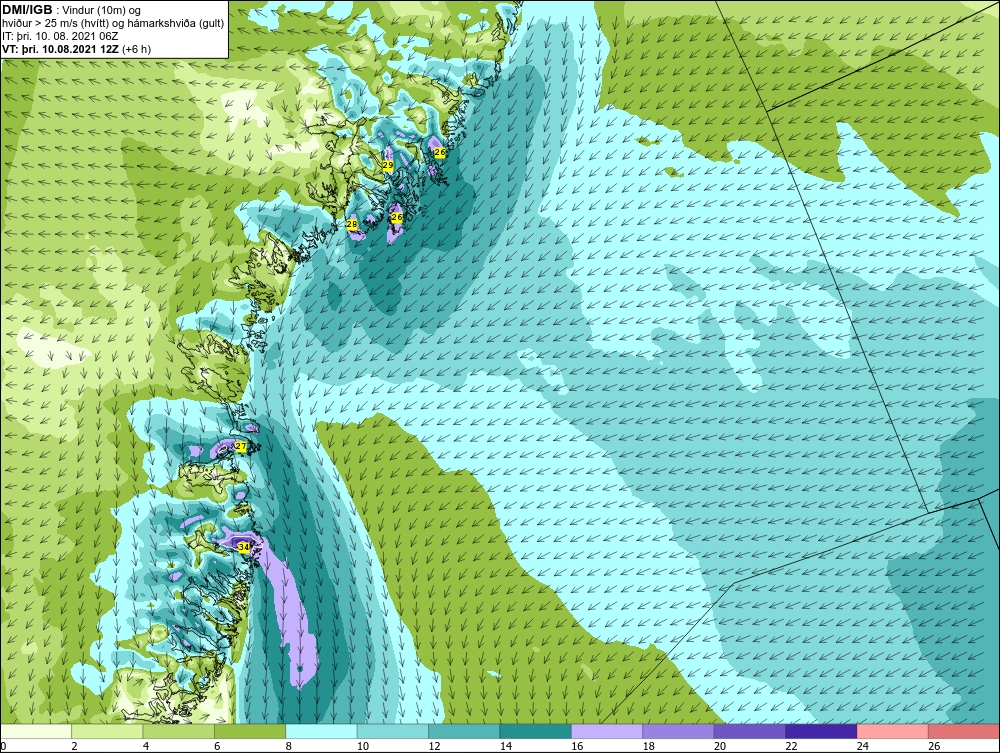Pick the 14–16 m/s dark teal swatch
1000x753 pixels.
(536, 731)
